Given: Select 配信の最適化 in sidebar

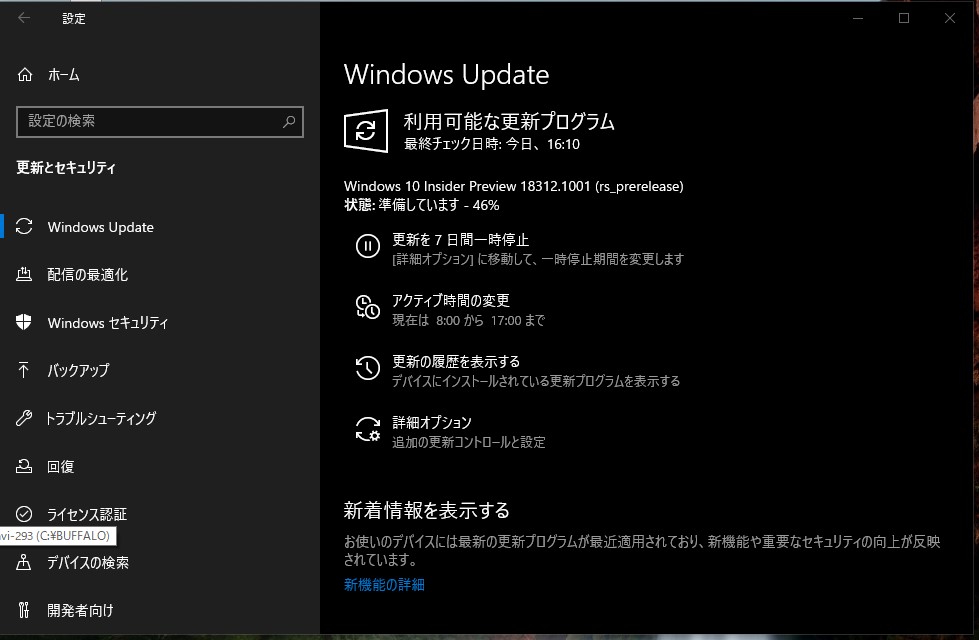Looking at the screenshot, I should point(87,275).
